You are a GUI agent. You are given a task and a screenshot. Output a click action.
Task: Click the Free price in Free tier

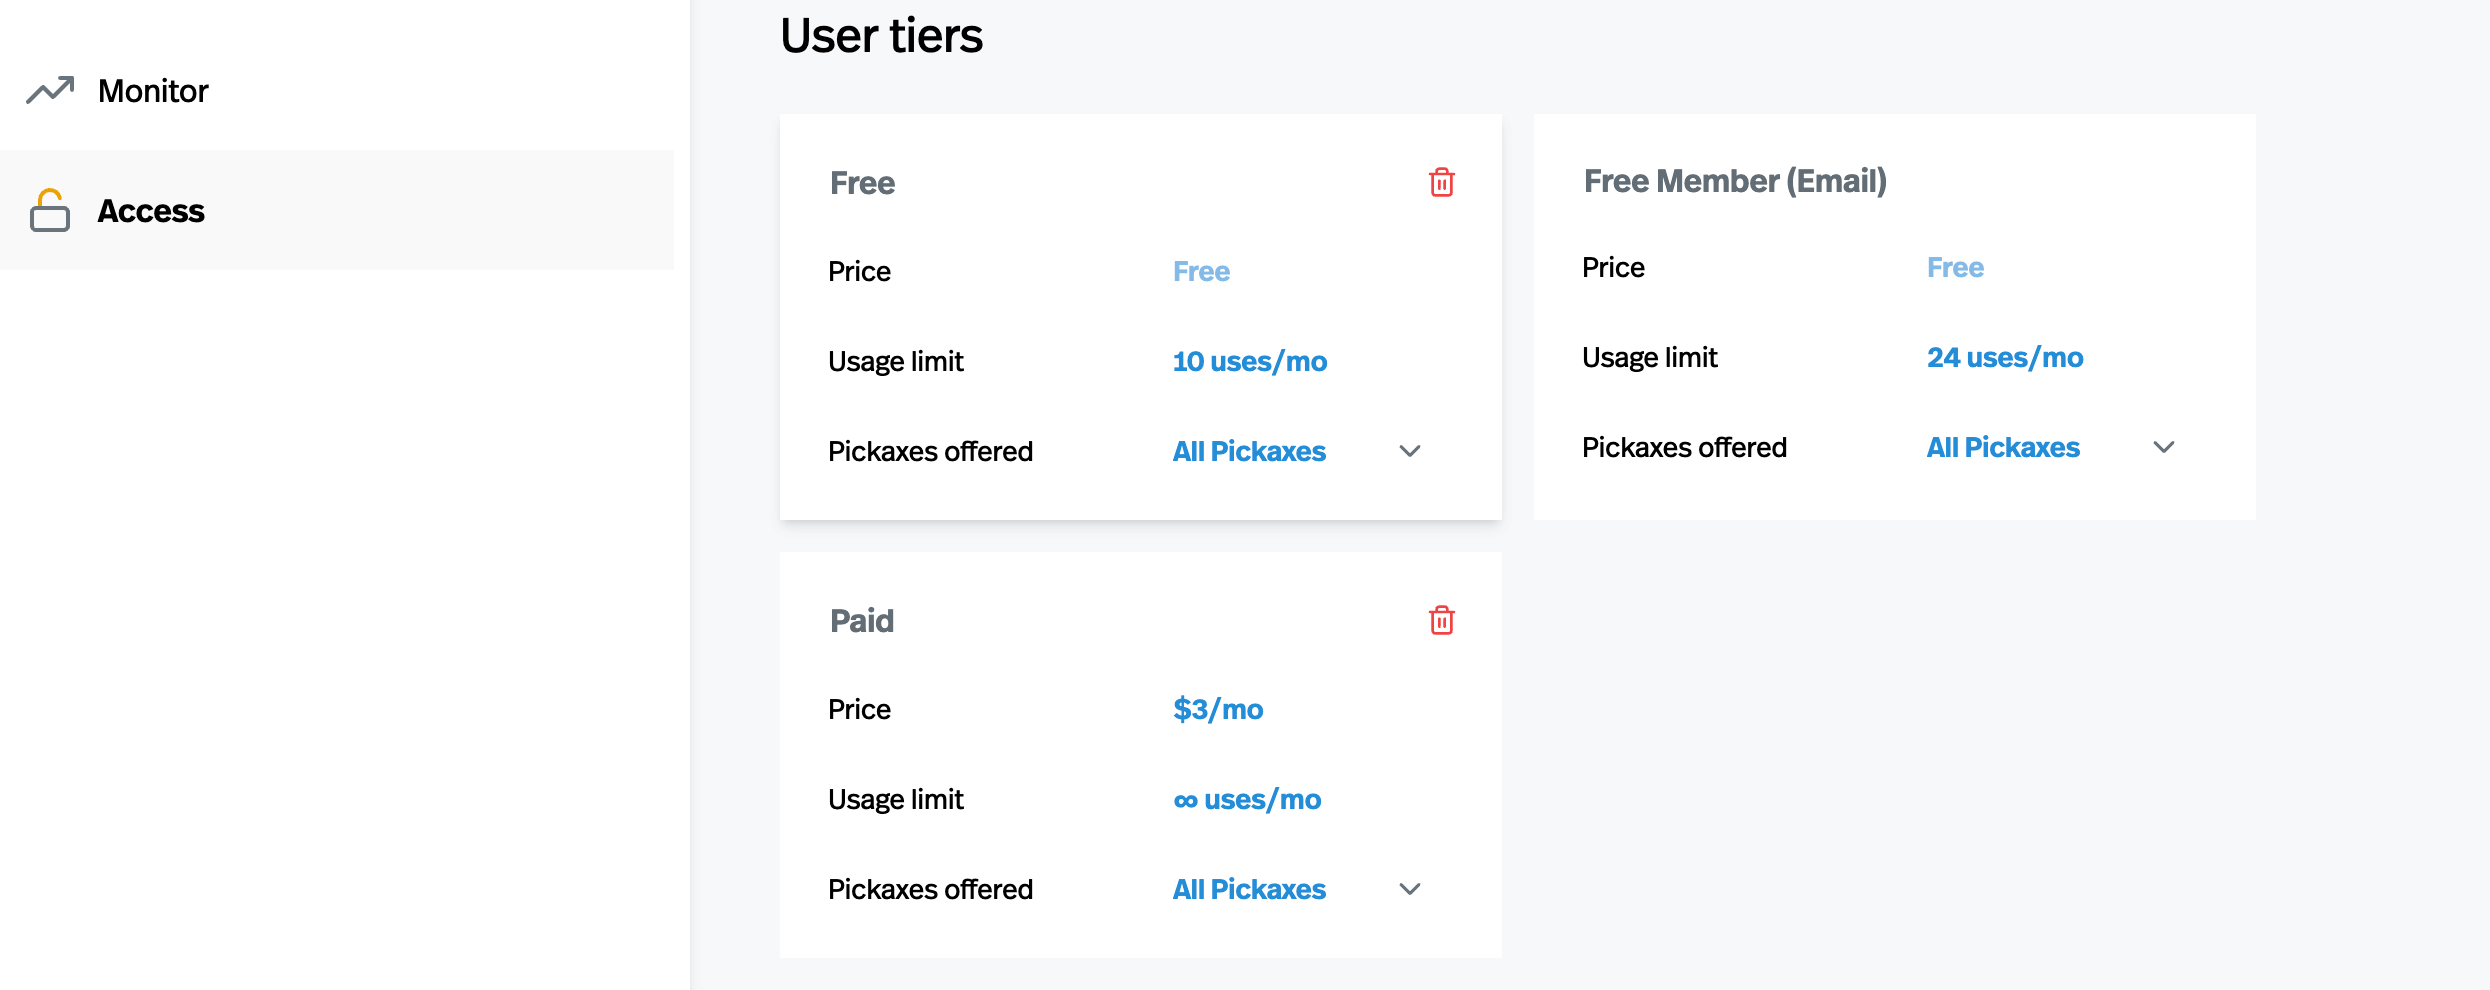pos(1201,271)
